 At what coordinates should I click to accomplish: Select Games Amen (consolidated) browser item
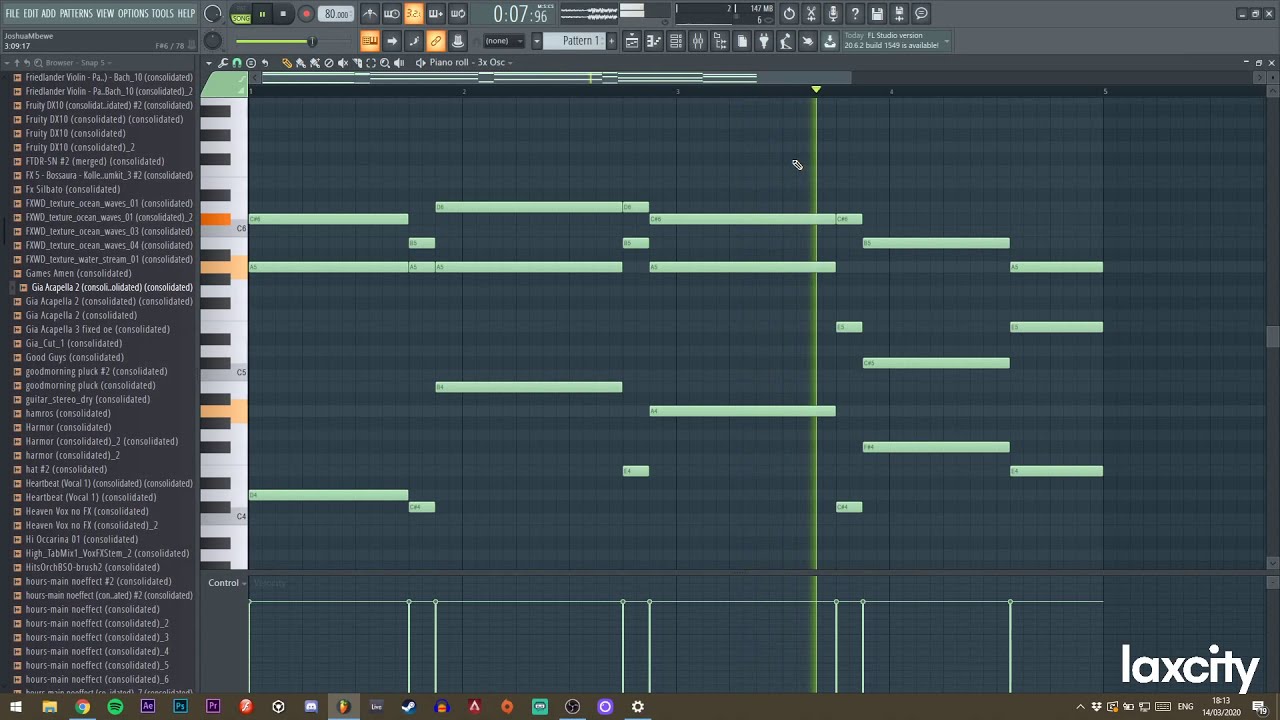pyautogui.click(x=78, y=273)
